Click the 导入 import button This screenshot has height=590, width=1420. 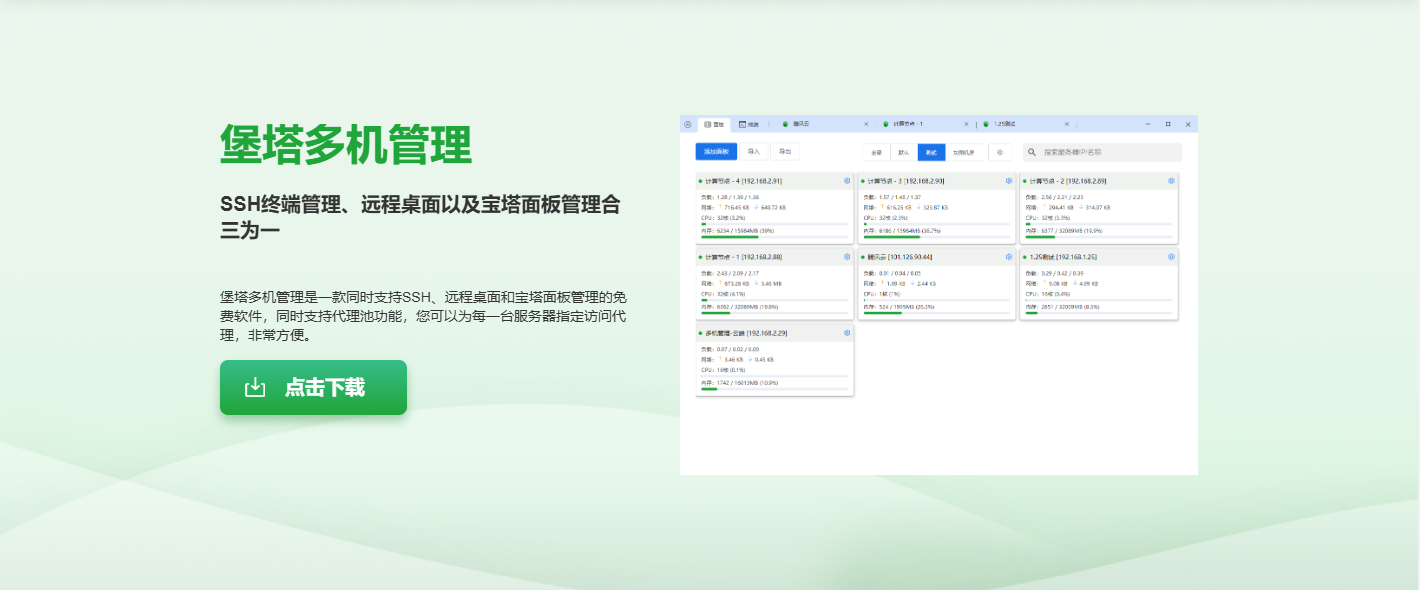754,152
